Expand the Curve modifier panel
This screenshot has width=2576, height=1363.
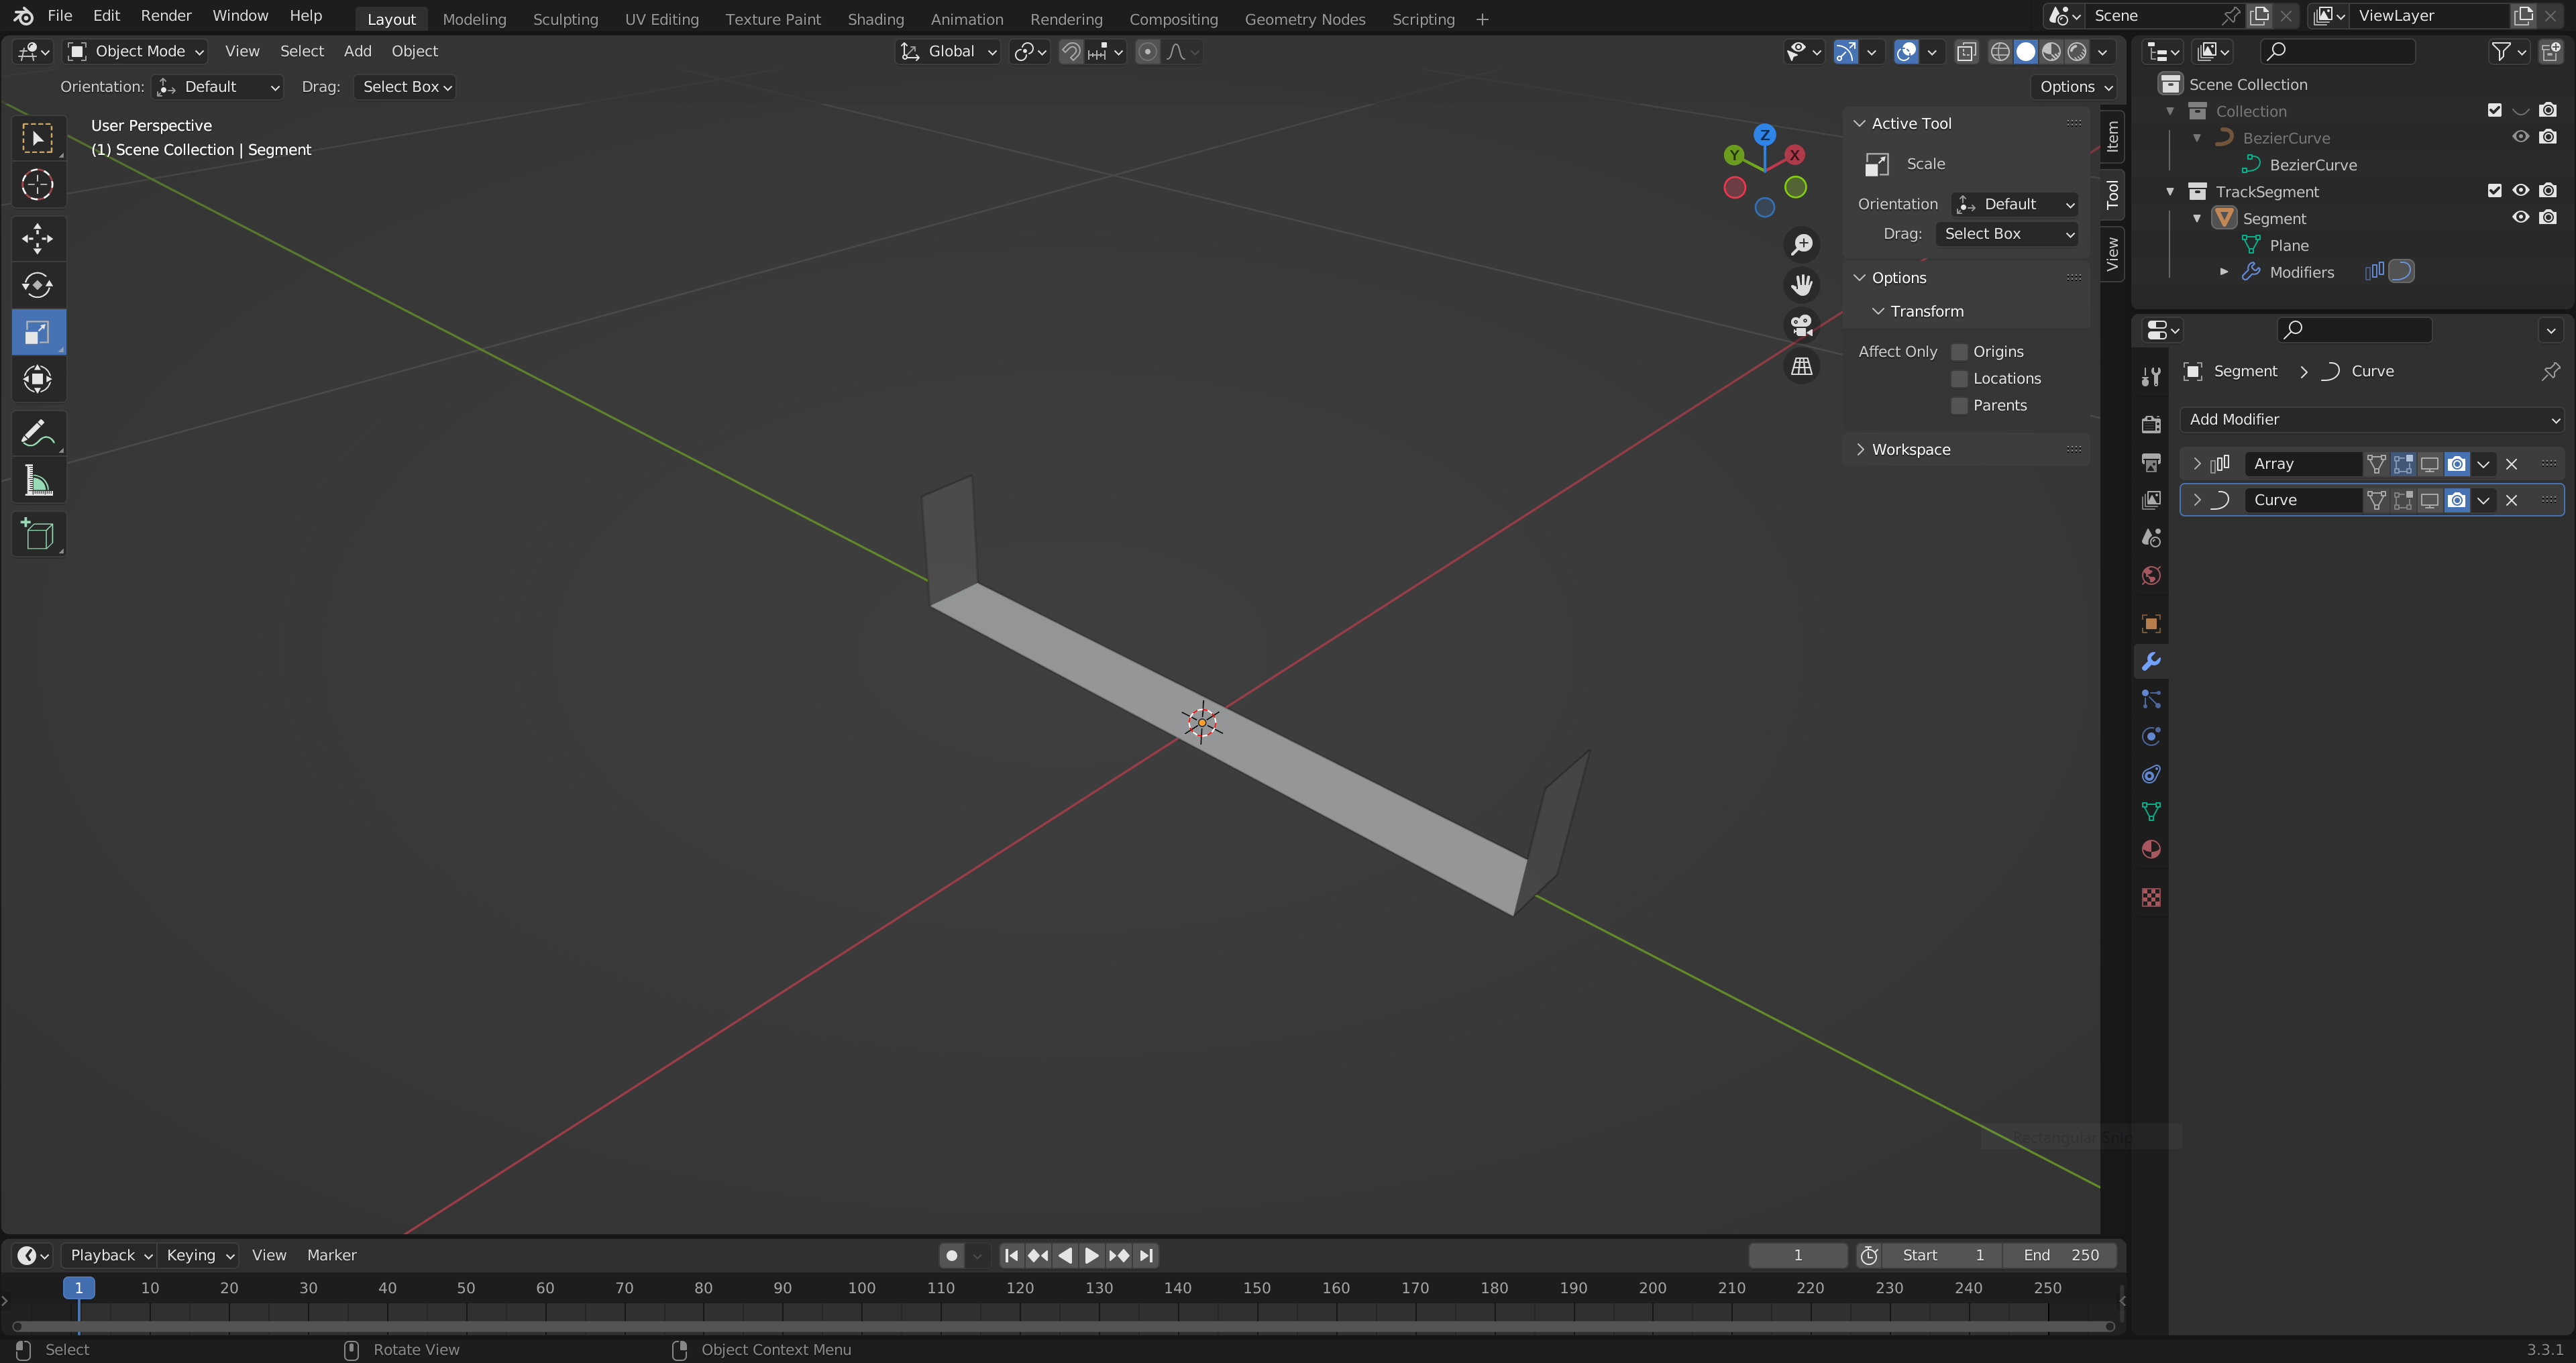tap(2196, 500)
